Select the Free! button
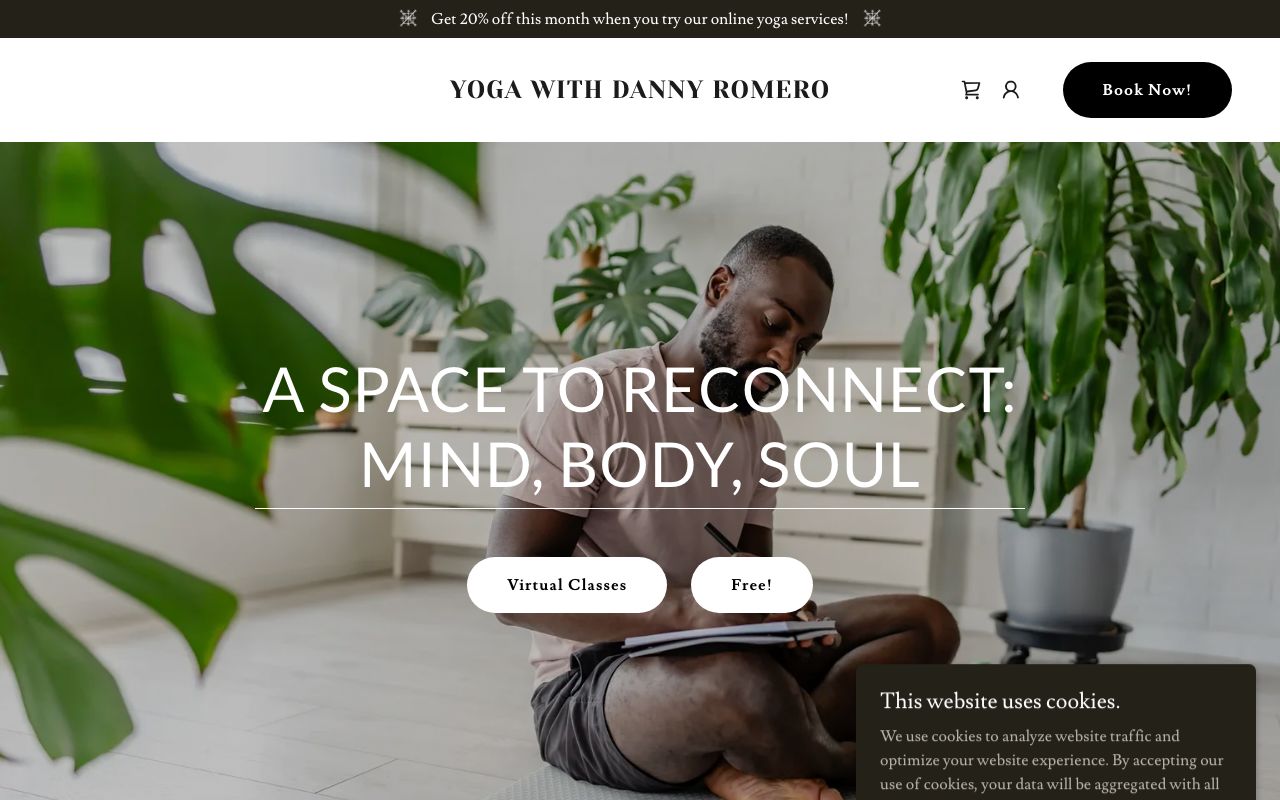Viewport: 1280px width, 800px height. click(752, 585)
